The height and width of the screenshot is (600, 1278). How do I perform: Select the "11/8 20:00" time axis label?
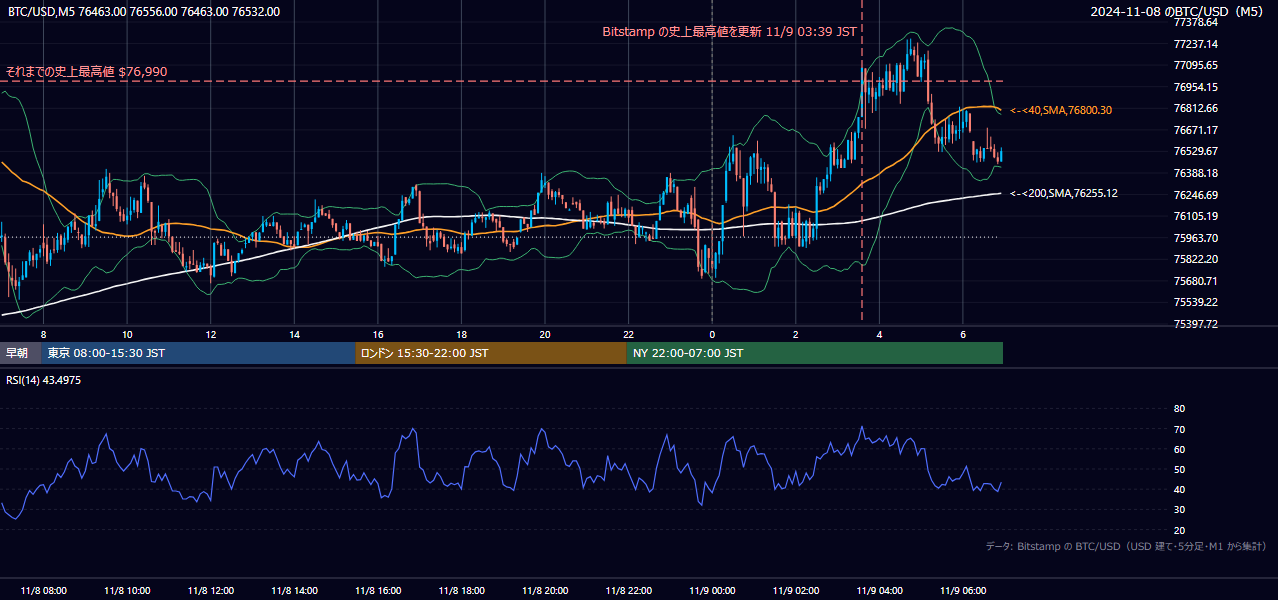point(545,591)
